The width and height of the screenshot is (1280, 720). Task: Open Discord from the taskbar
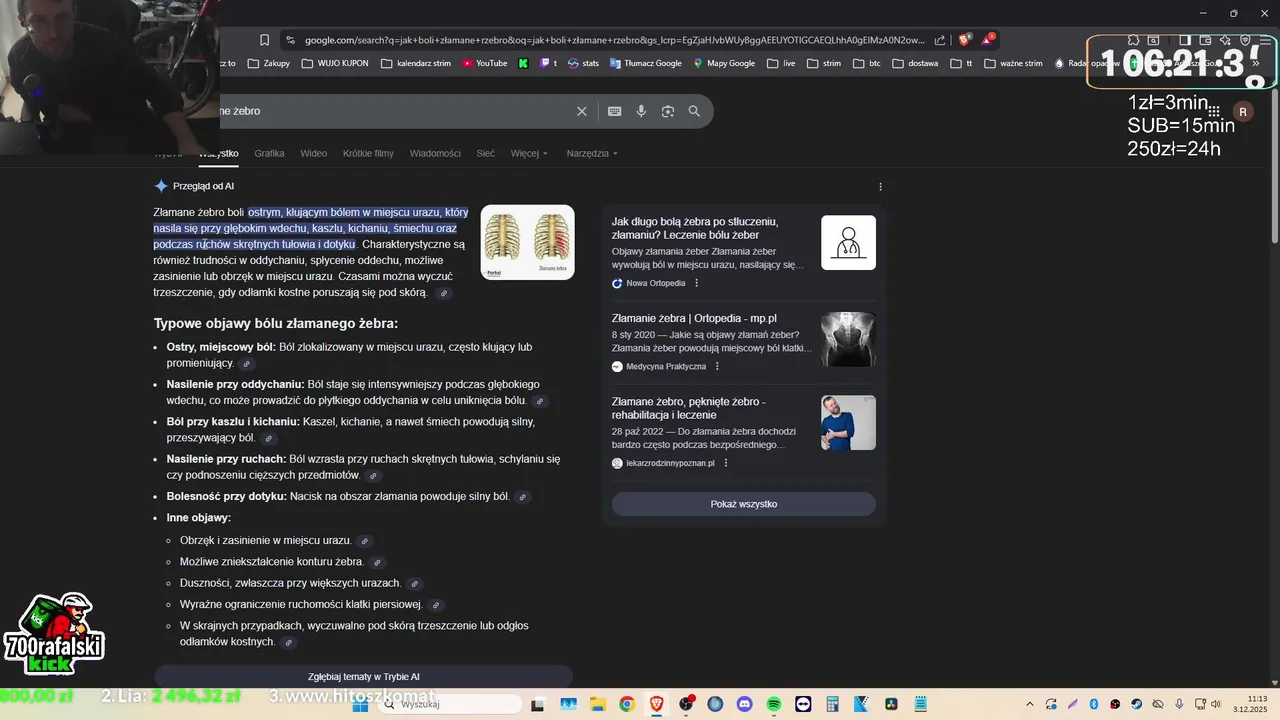coord(744,704)
